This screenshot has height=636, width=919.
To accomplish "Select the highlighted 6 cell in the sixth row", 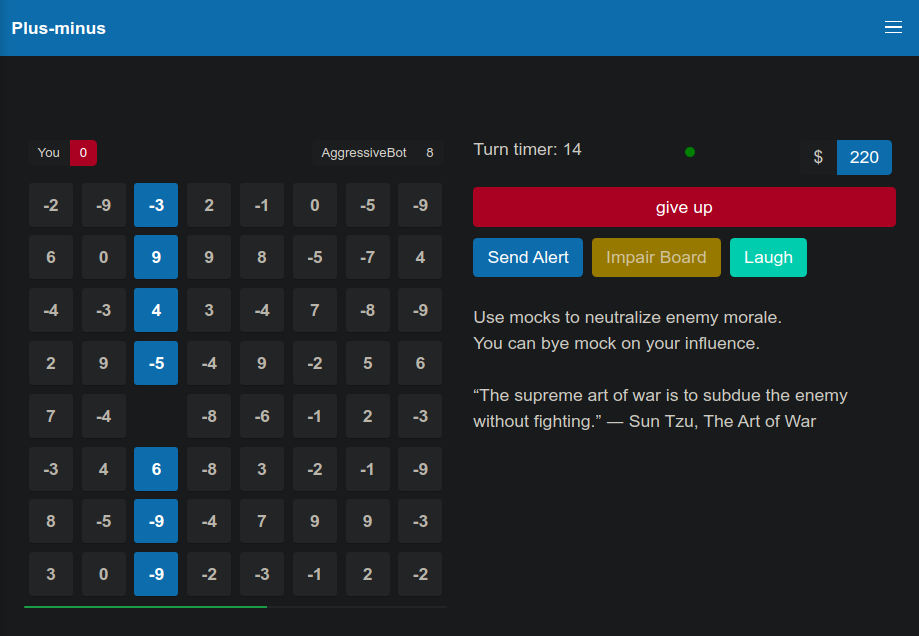I will [156, 468].
